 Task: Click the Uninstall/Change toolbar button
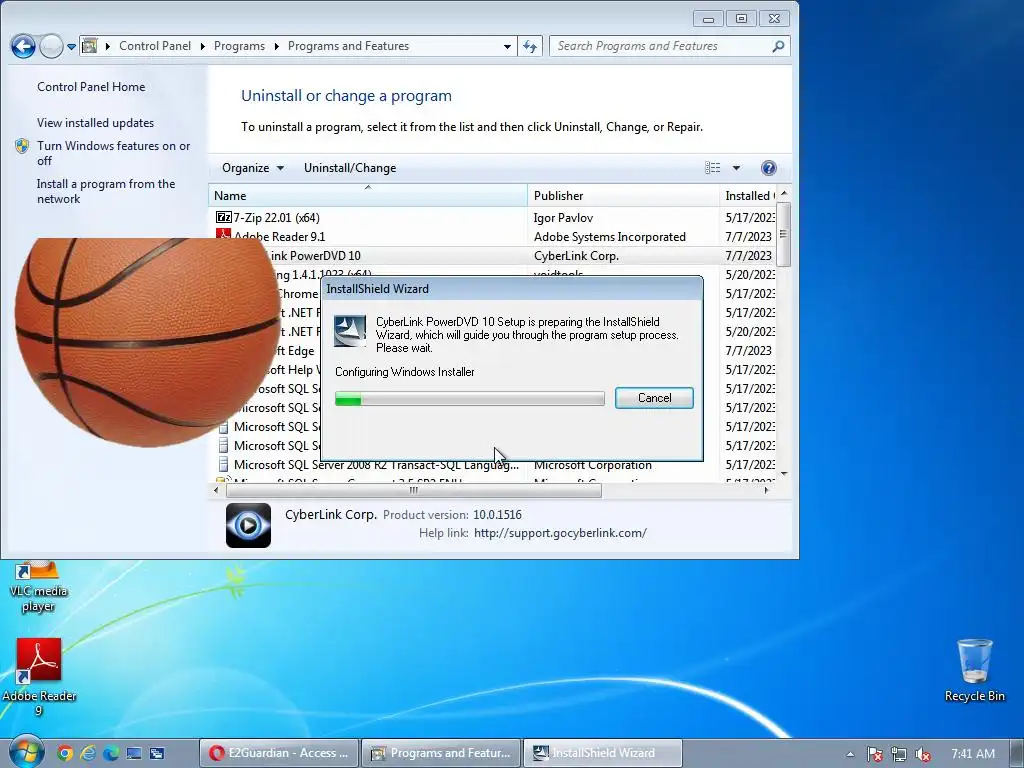tap(349, 168)
